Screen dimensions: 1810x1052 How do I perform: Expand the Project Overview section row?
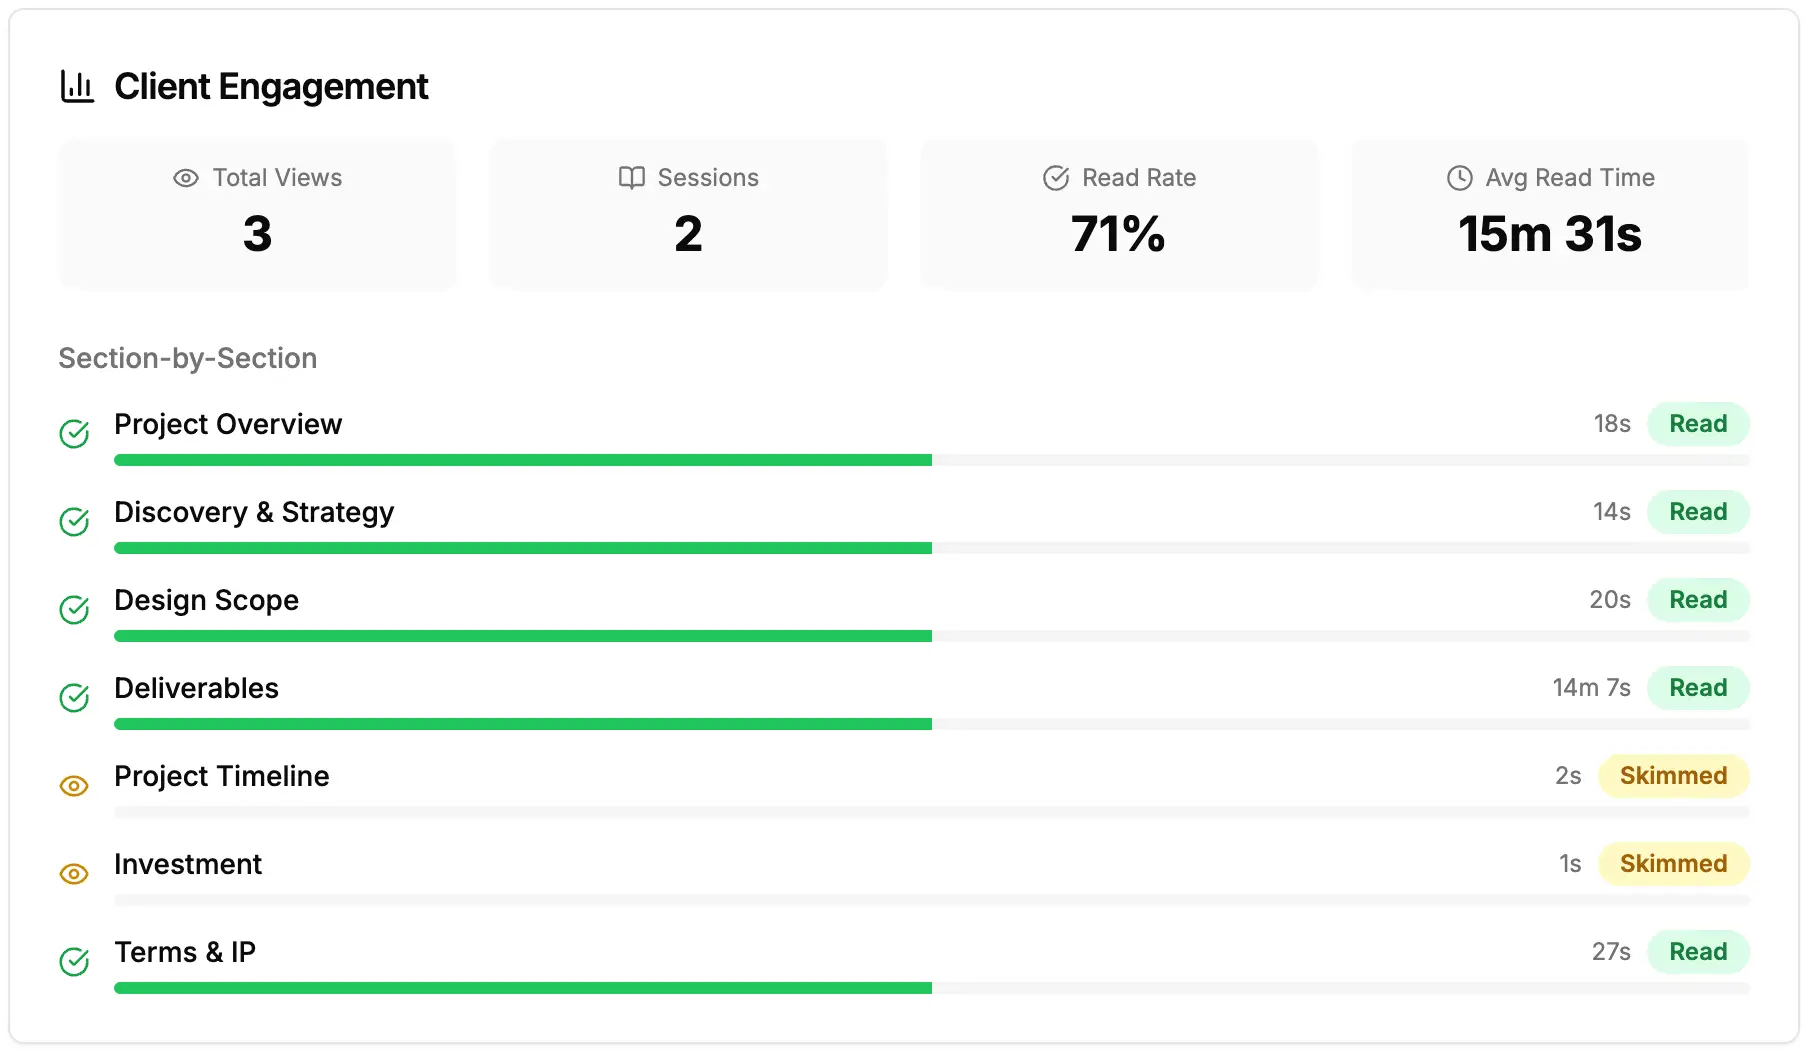[227, 424]
